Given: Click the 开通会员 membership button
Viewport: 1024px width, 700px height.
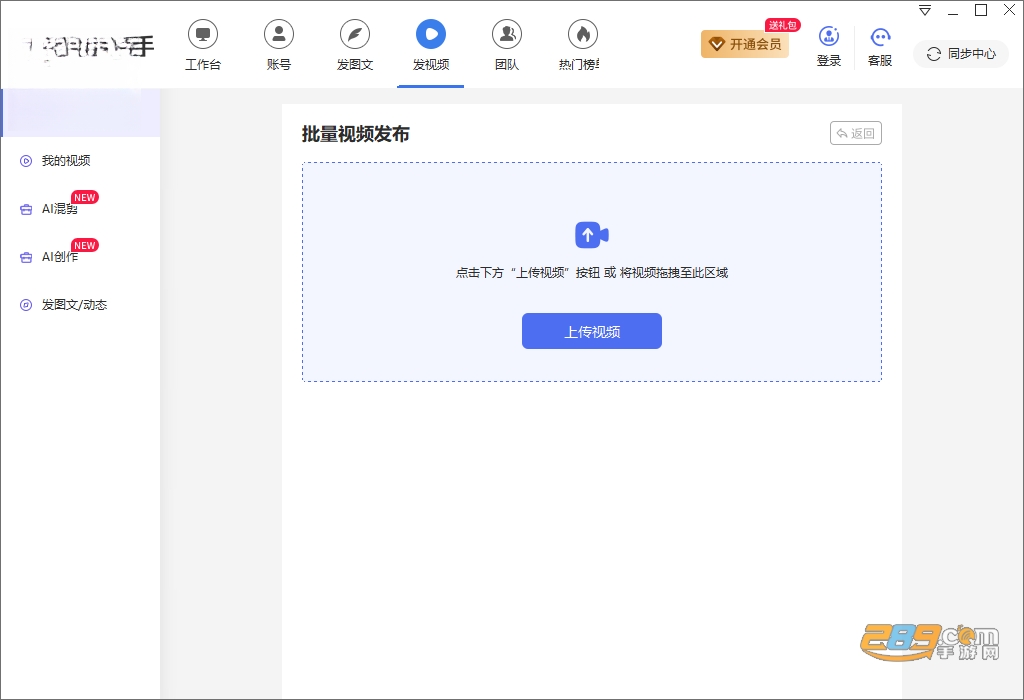Looking at the screenshot, I should [x=745, y=44].
